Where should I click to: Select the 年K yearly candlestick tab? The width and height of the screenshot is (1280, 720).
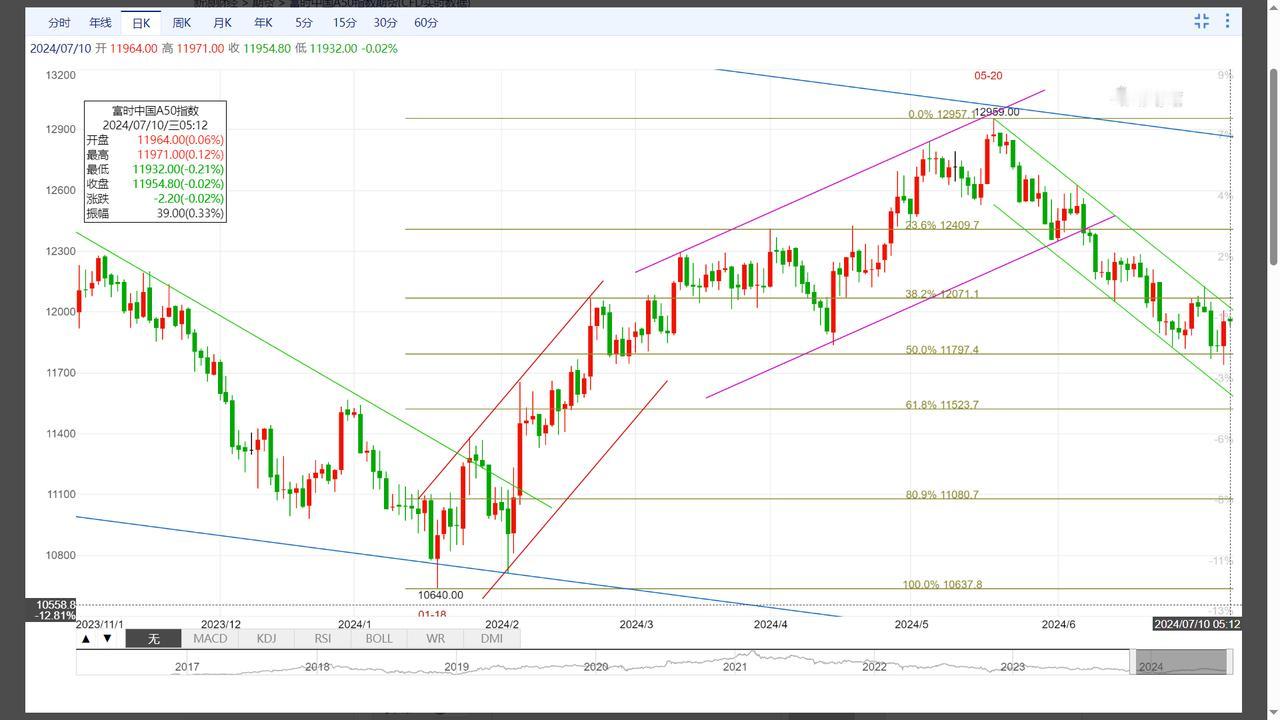click(x=263, y=22)
